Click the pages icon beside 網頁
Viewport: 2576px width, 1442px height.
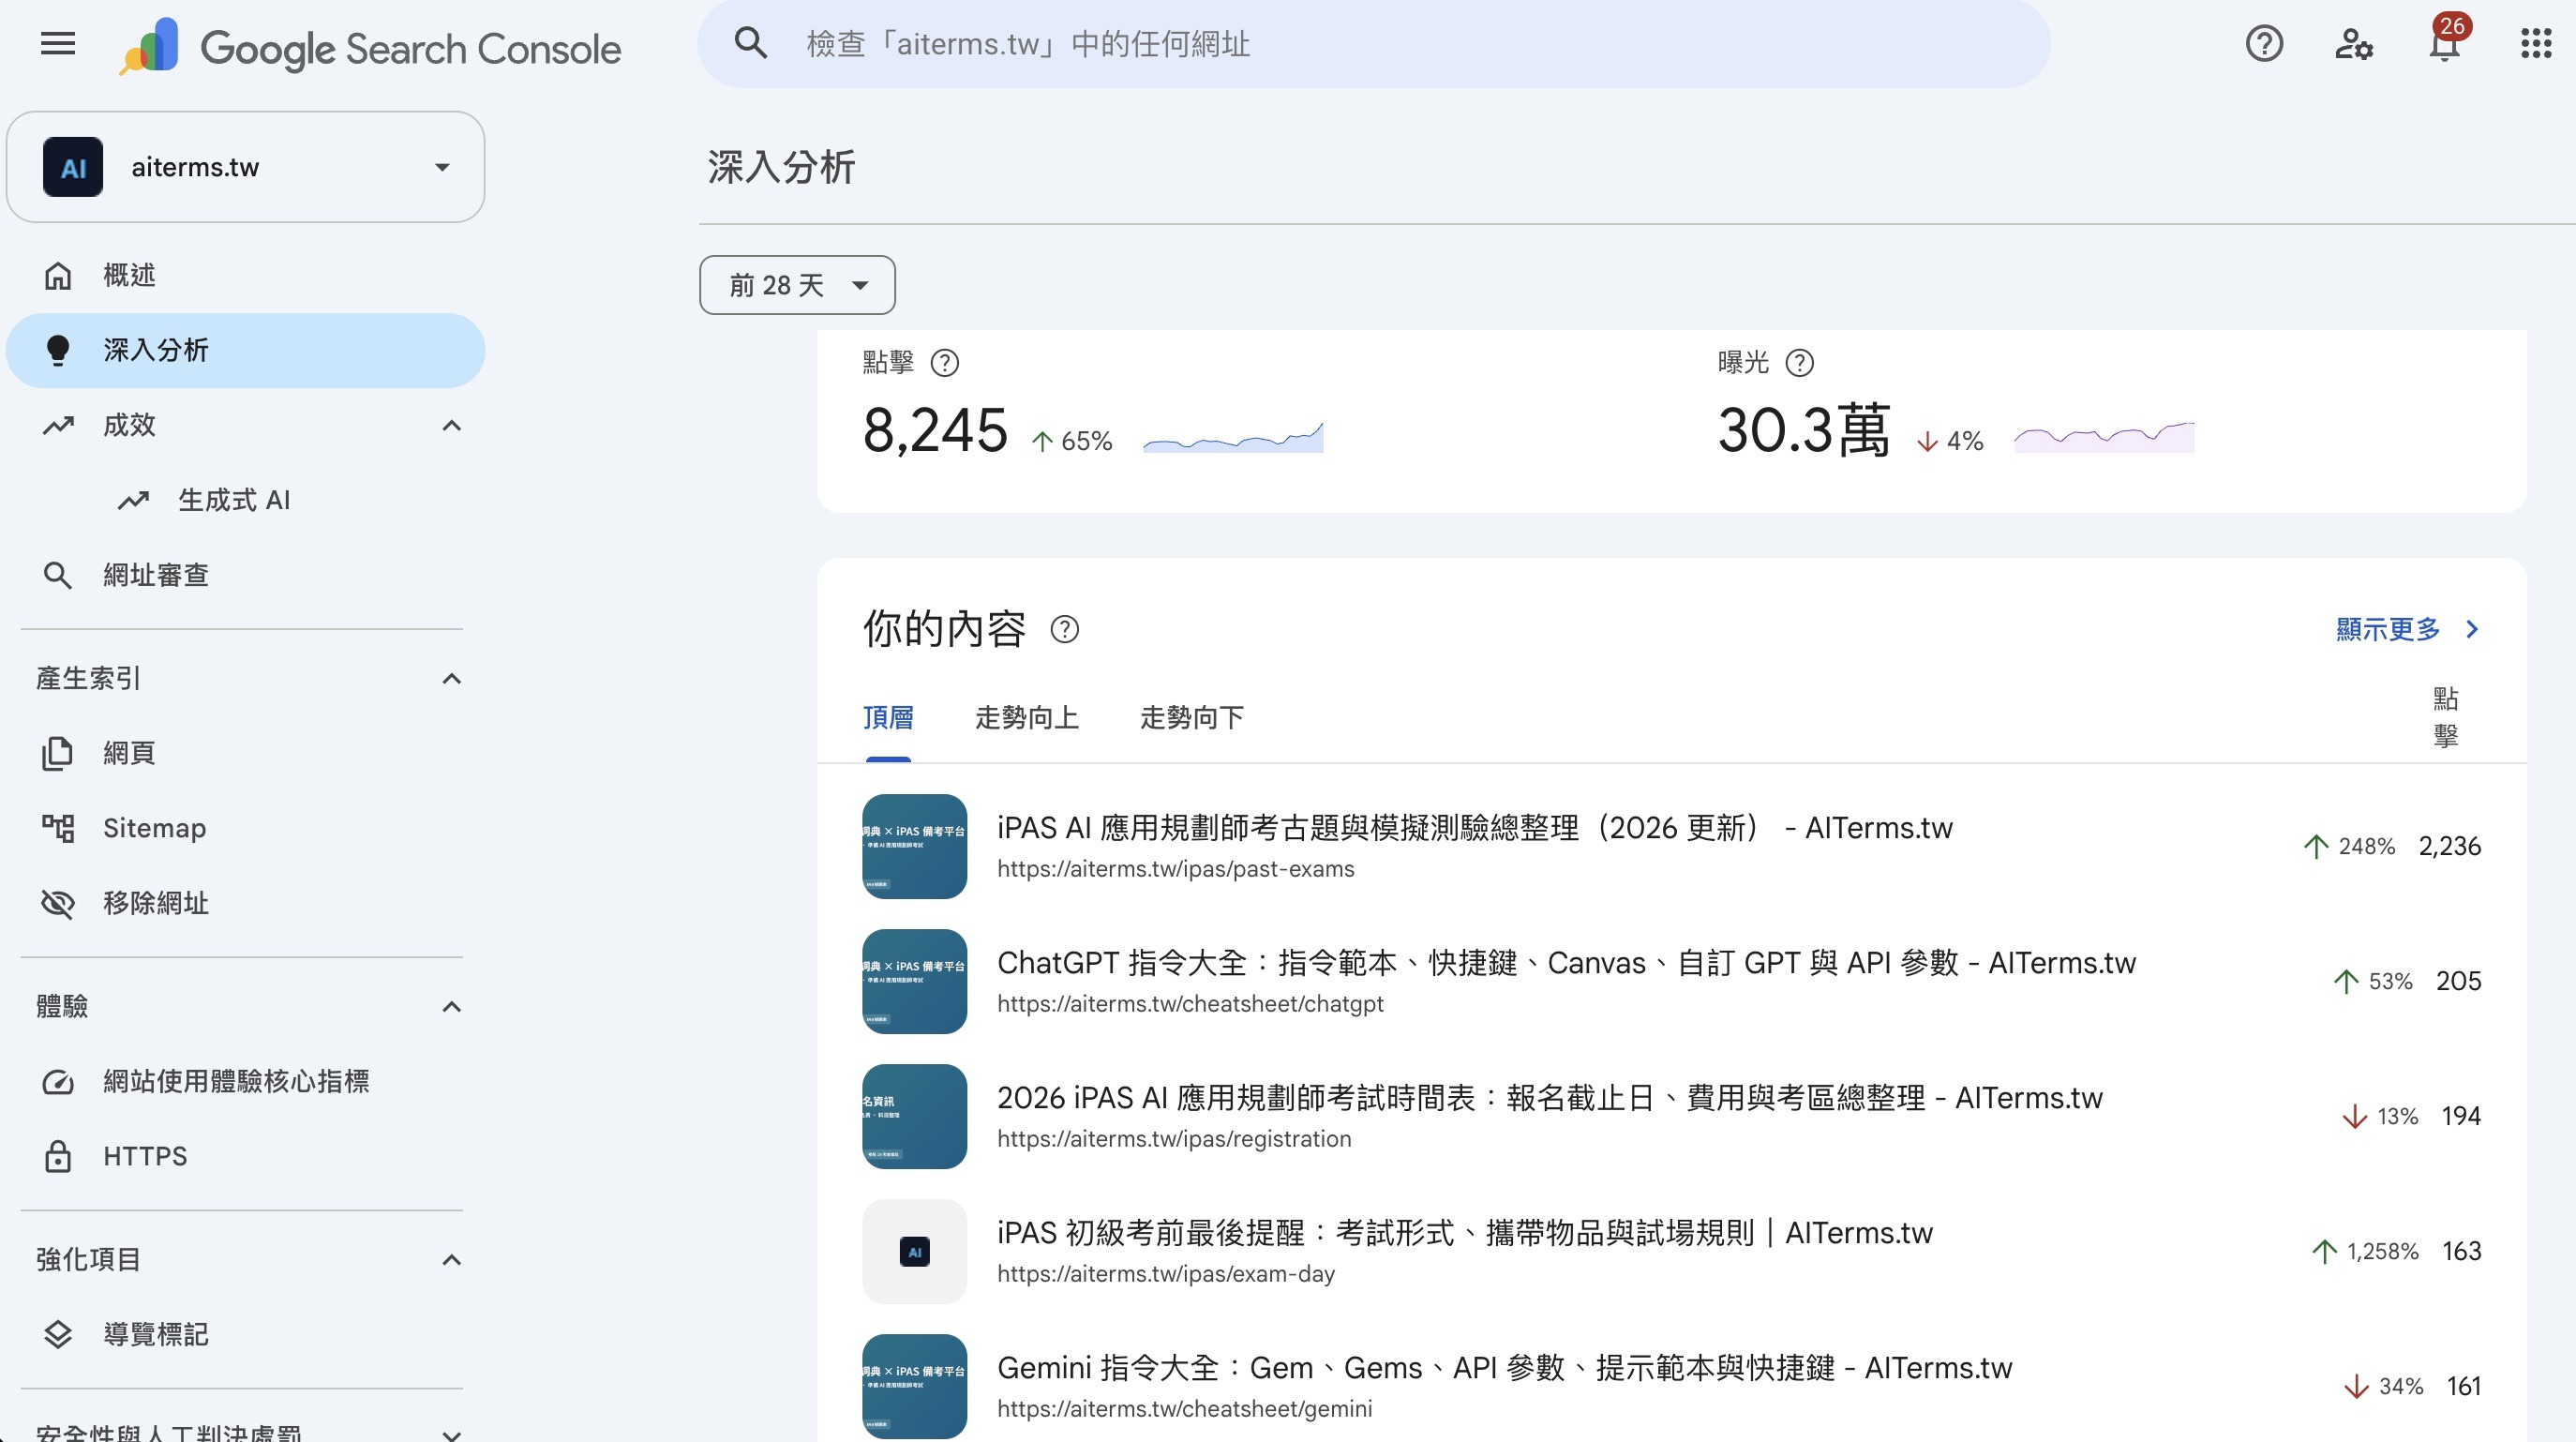[58, 753]
